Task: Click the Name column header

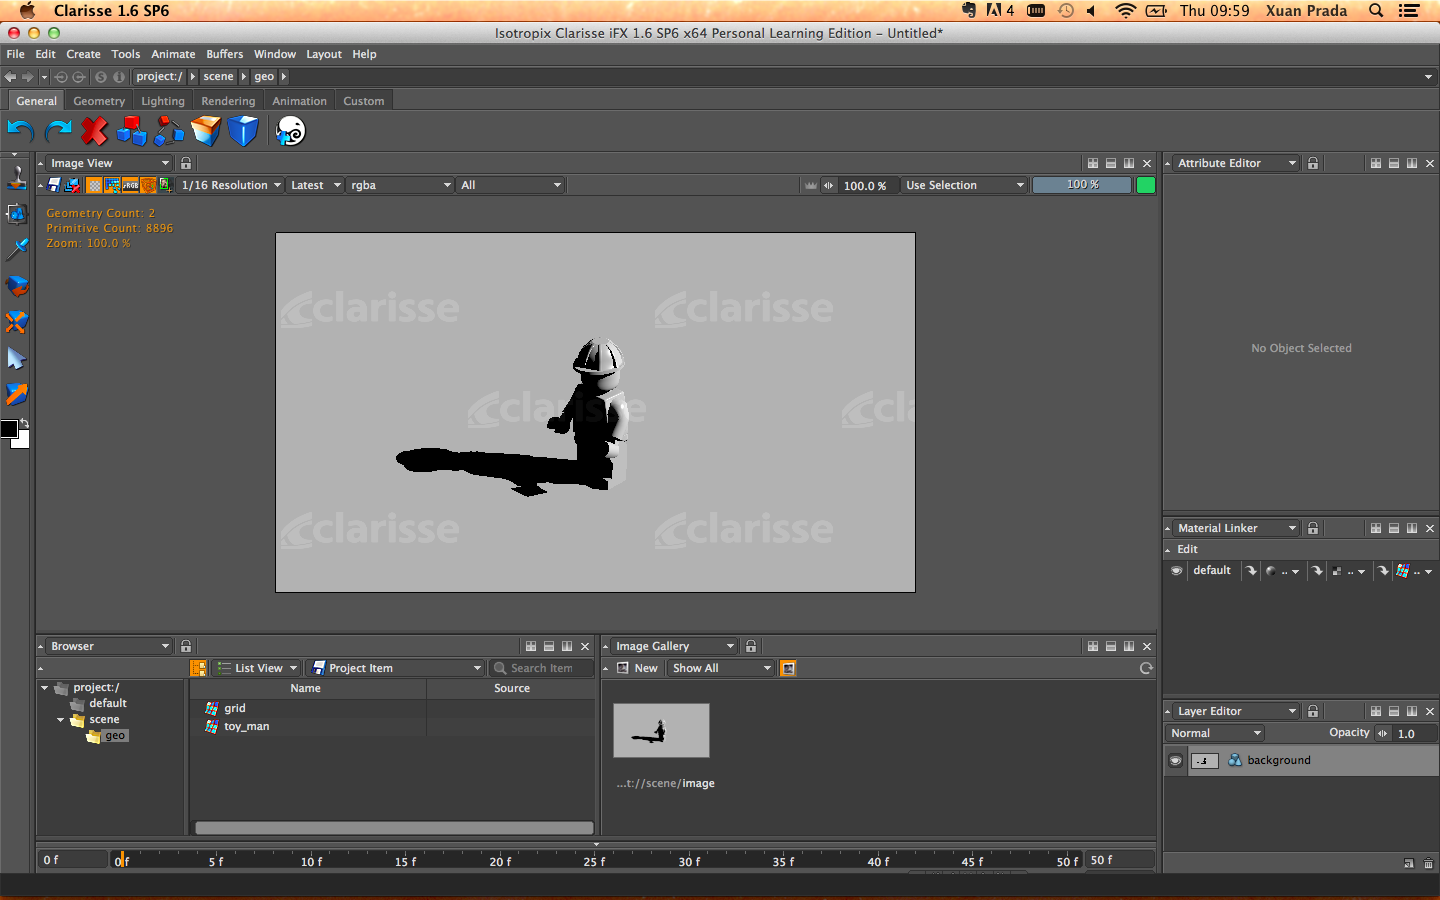Action: [x=306, y=688]
